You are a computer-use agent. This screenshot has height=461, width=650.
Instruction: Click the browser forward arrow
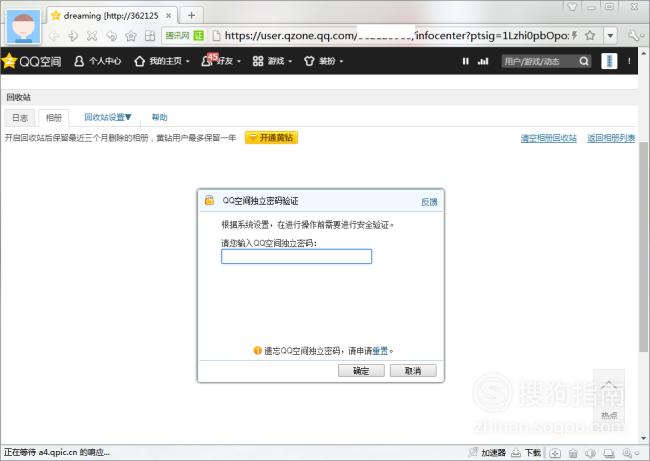click(73, 36)
